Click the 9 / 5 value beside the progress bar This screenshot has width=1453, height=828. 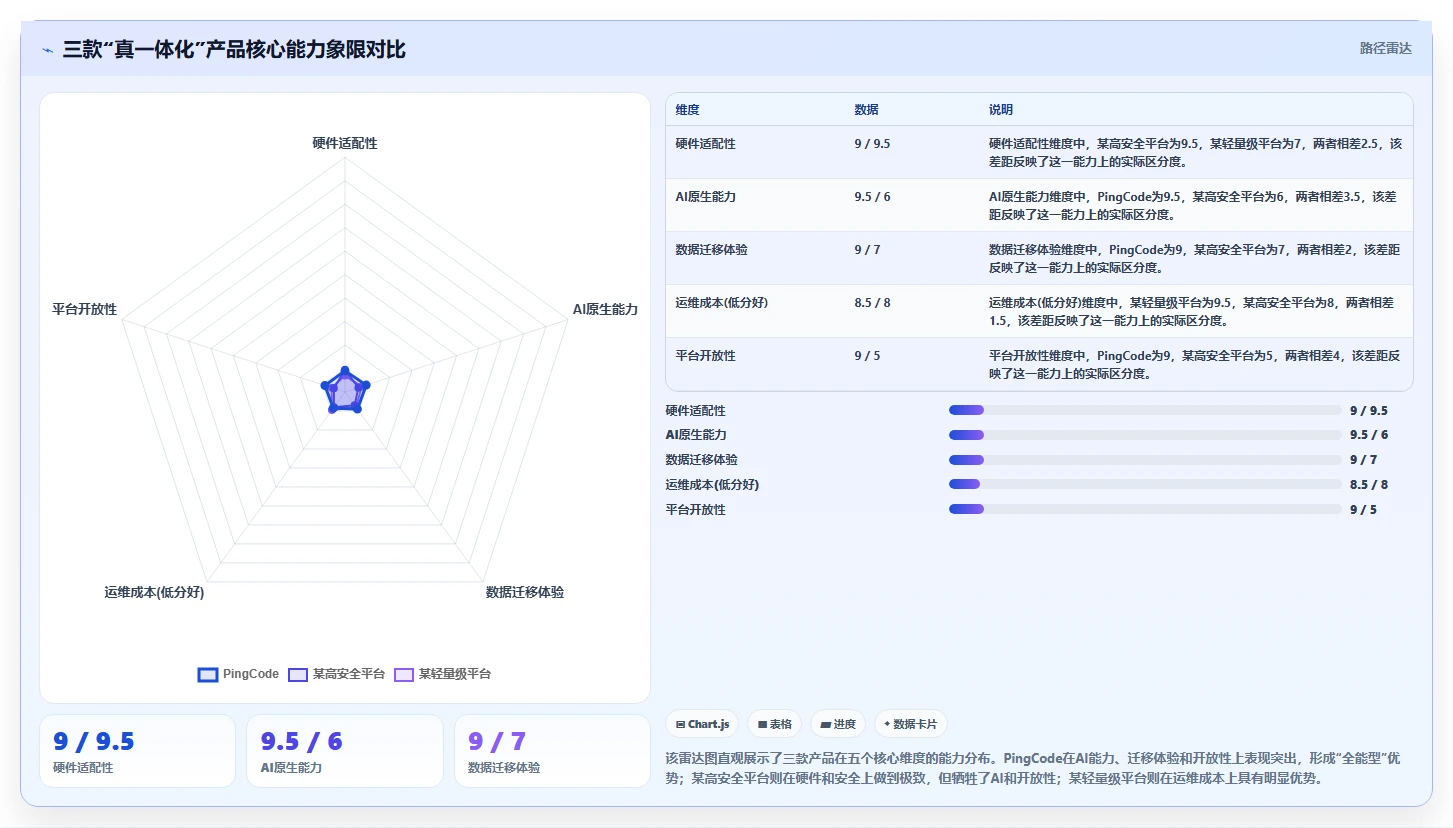coord(1364,509)
